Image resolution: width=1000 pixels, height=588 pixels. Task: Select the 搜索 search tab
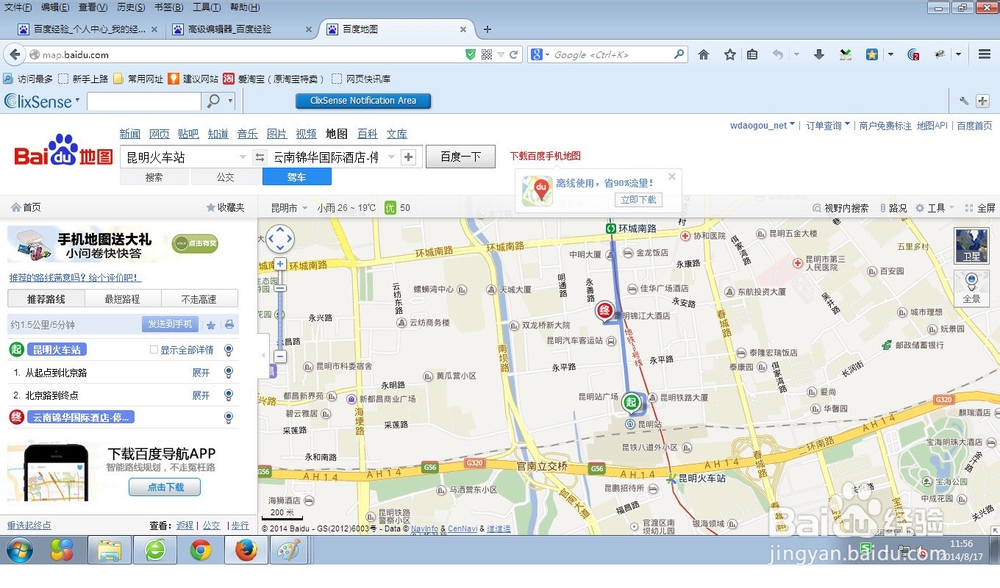click(x=154, y=177)
